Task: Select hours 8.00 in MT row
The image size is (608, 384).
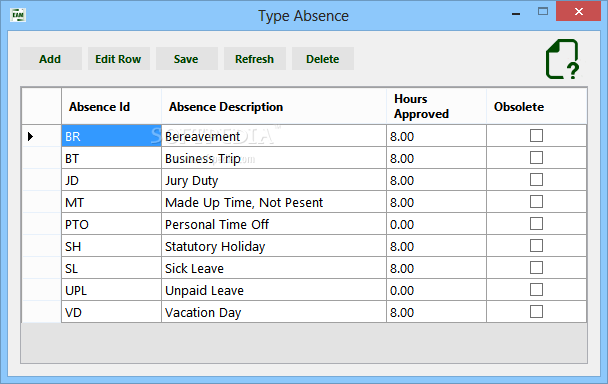Action: [x=436, y=202]
